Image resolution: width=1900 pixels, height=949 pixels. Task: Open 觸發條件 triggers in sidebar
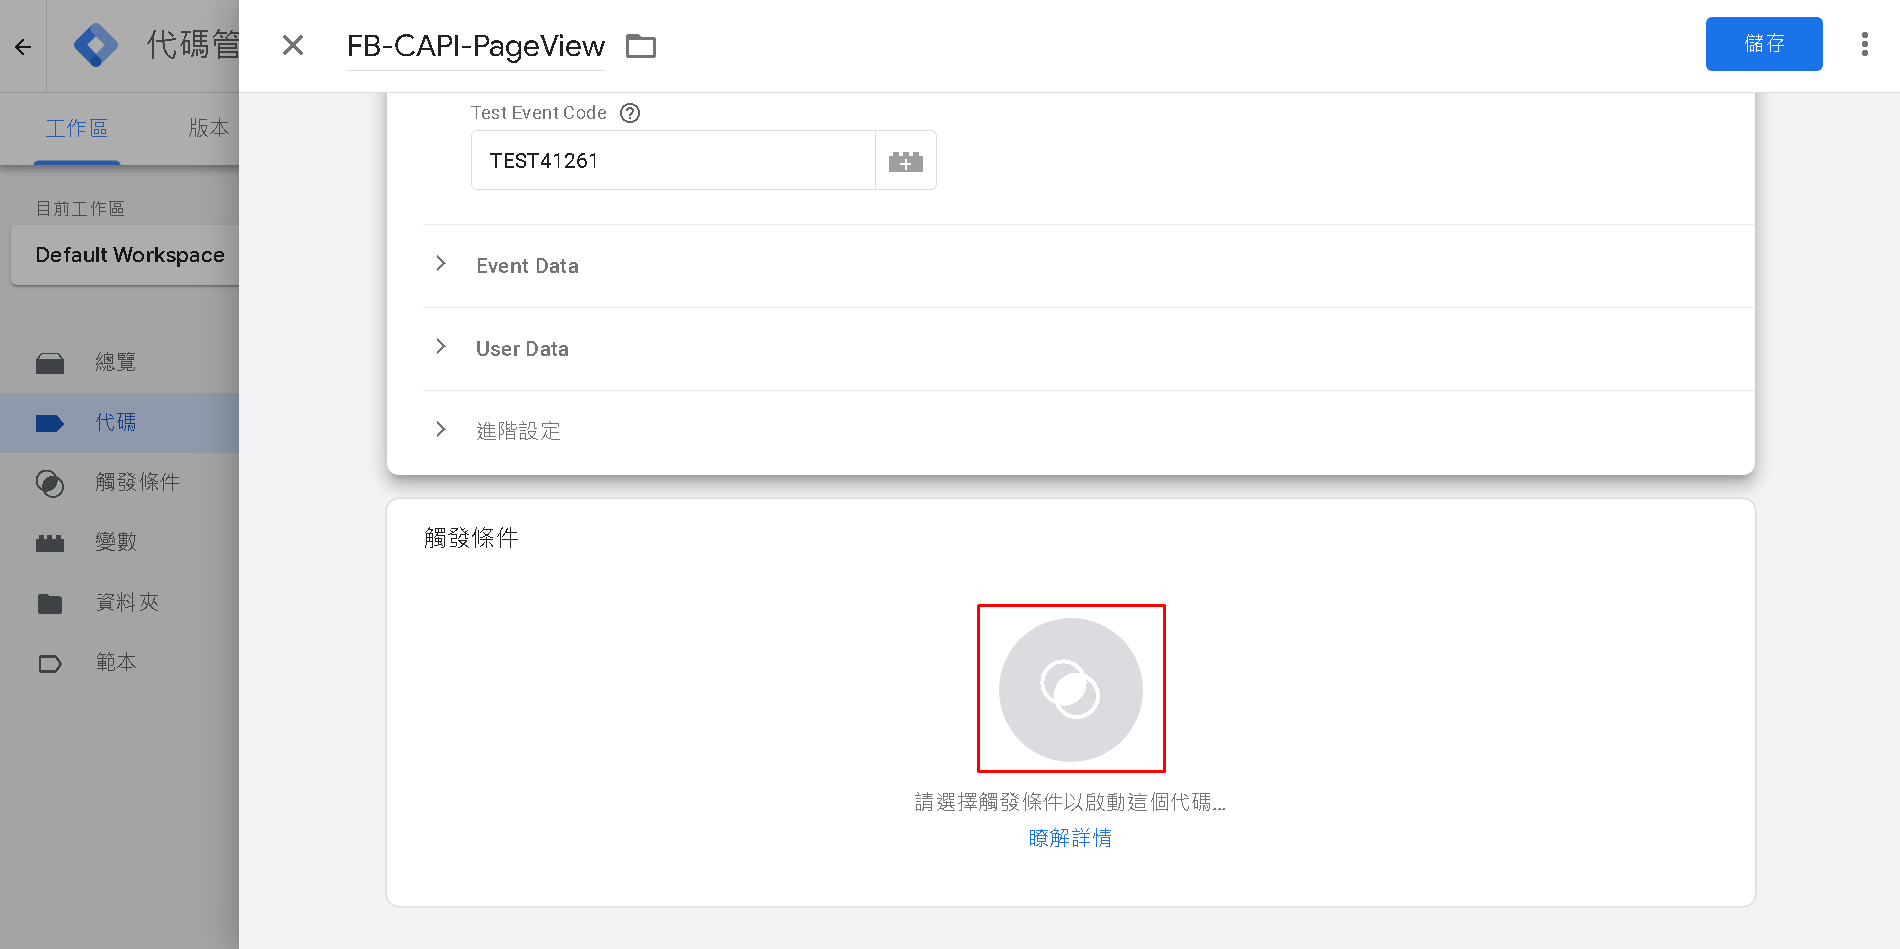point(137,482)
